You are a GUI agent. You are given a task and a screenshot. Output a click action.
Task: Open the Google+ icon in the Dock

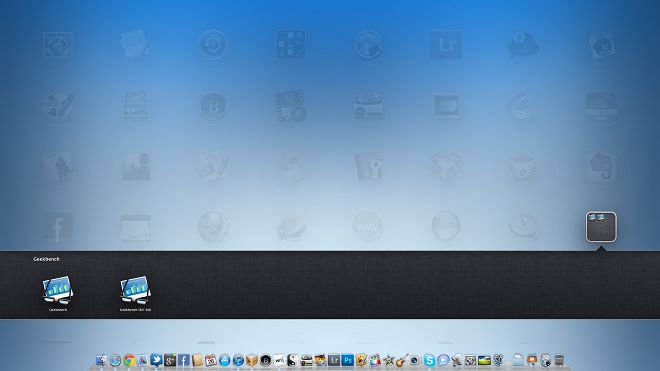(170, 360)
